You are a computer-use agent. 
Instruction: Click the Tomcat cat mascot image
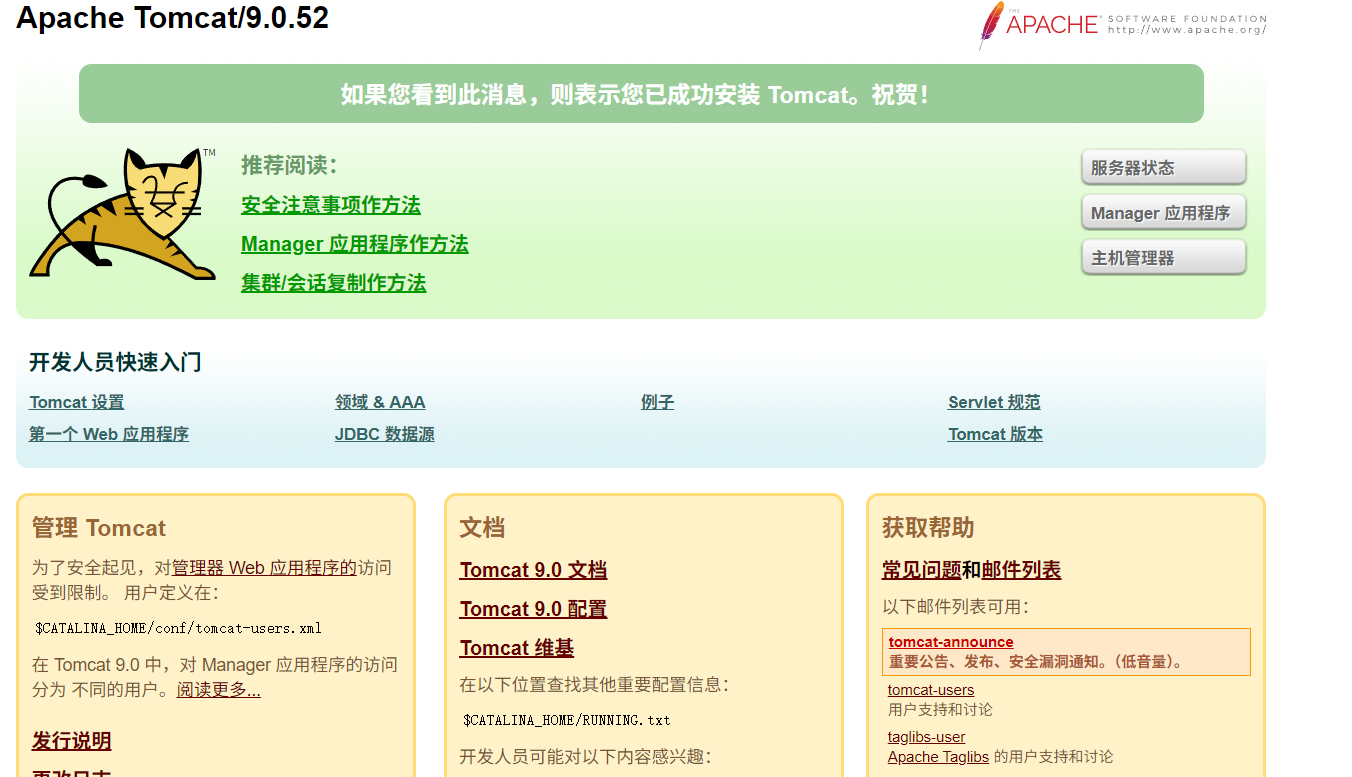point(122,214)
